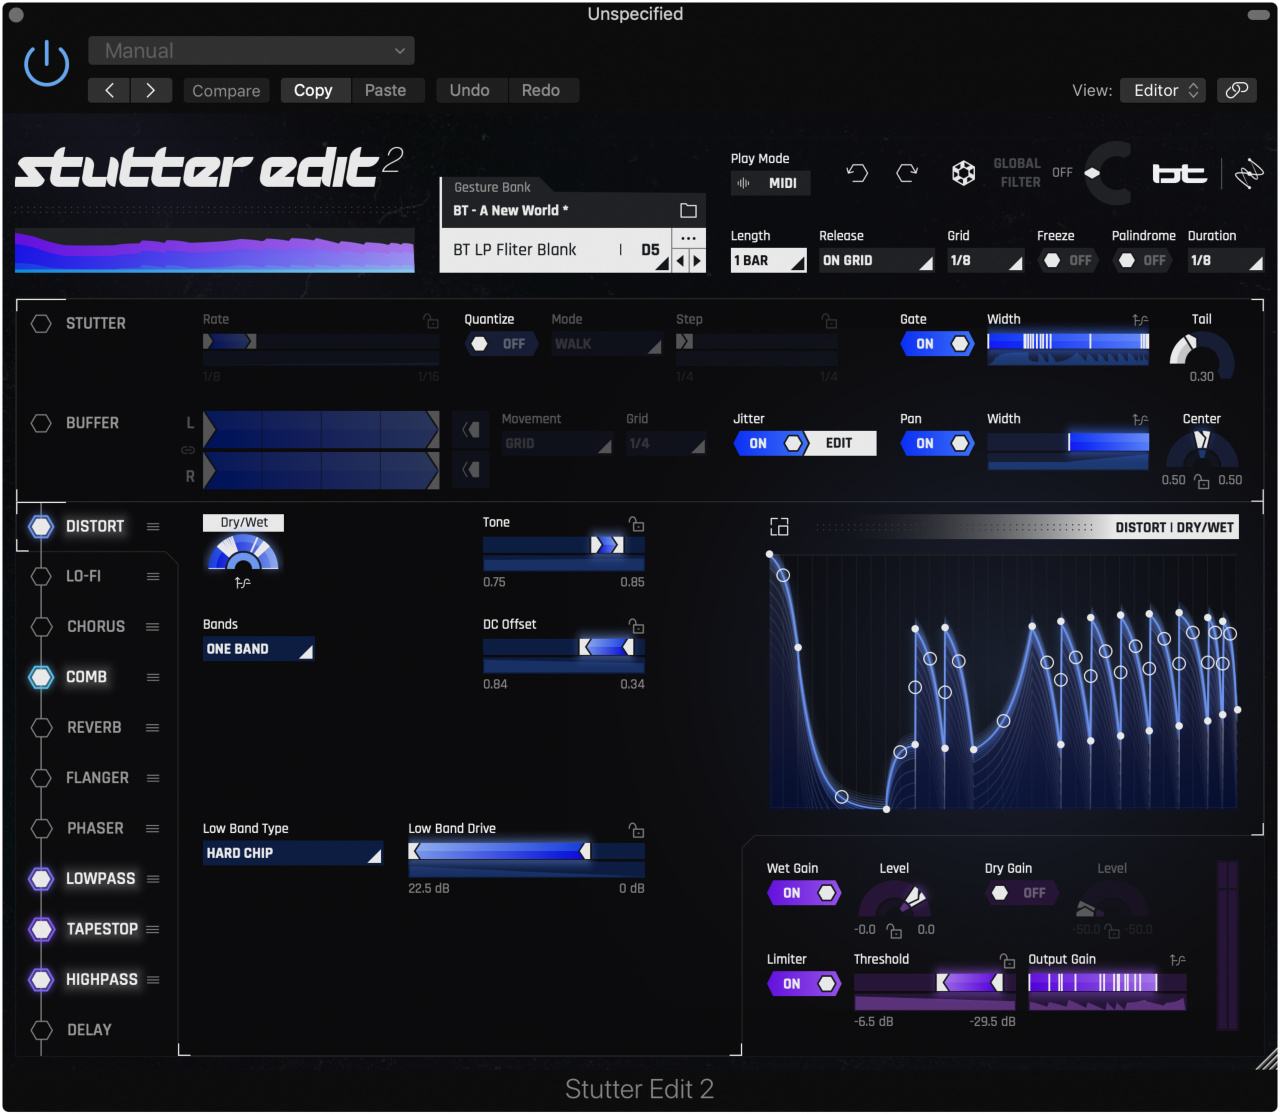Enable the Dry Gain toggle

tap(1021, 893)
